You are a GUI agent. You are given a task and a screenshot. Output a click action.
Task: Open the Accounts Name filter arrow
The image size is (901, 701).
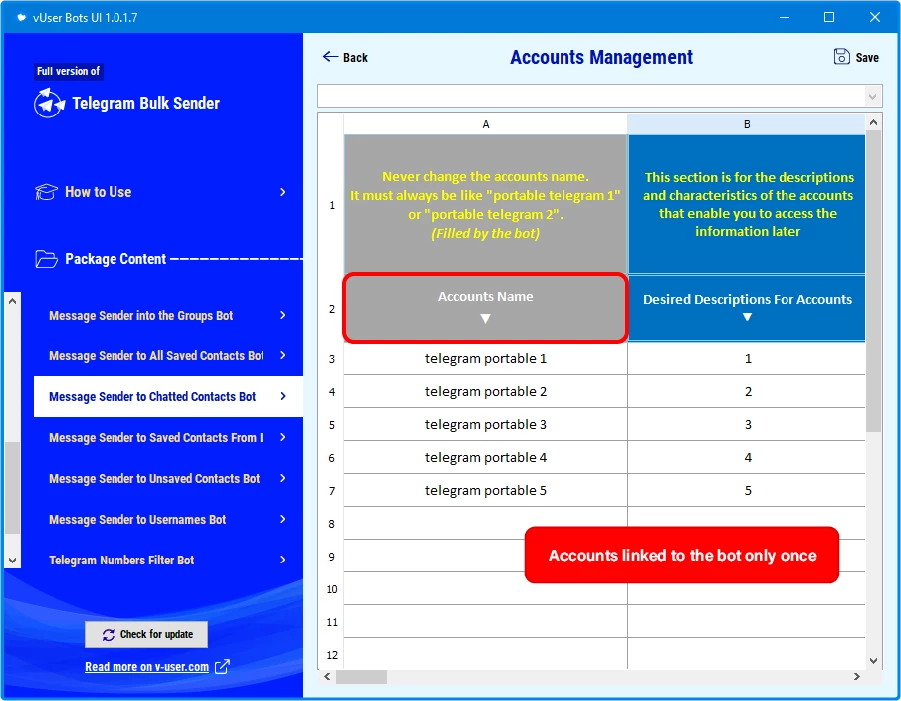coord(485,318)
